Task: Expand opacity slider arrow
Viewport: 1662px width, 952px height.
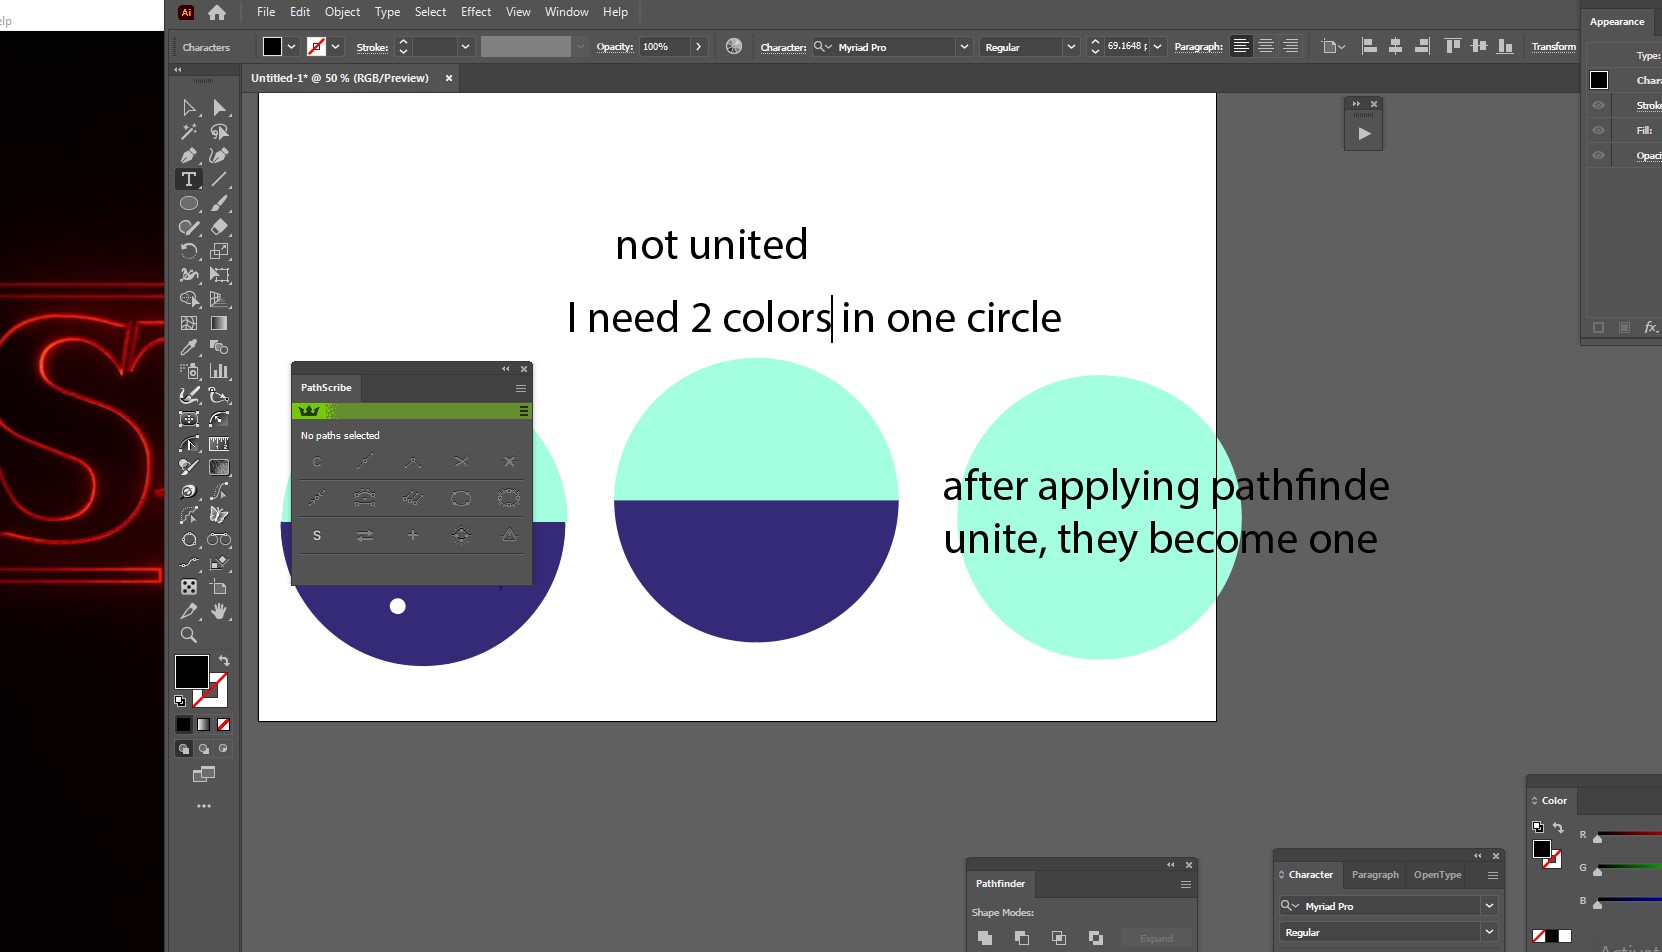Action: (x=698, y=46)
